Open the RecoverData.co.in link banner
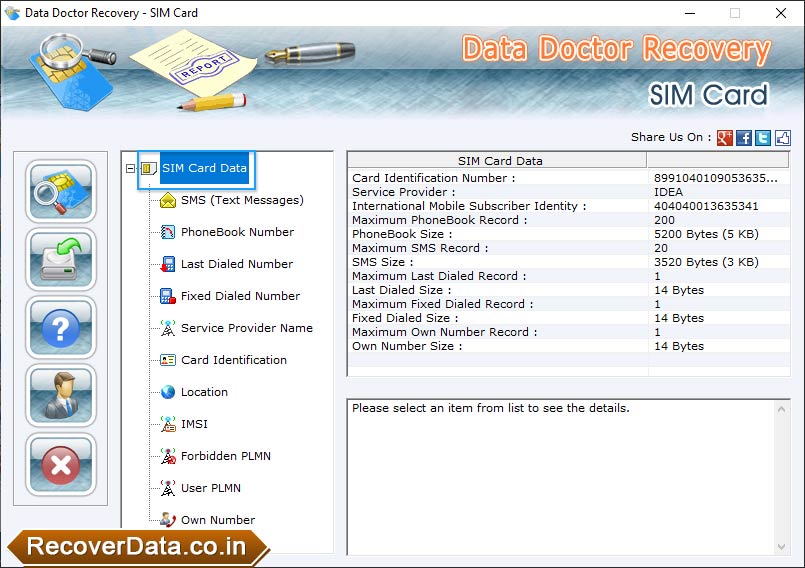Screen dimensions: 805x568 point(138,547)
